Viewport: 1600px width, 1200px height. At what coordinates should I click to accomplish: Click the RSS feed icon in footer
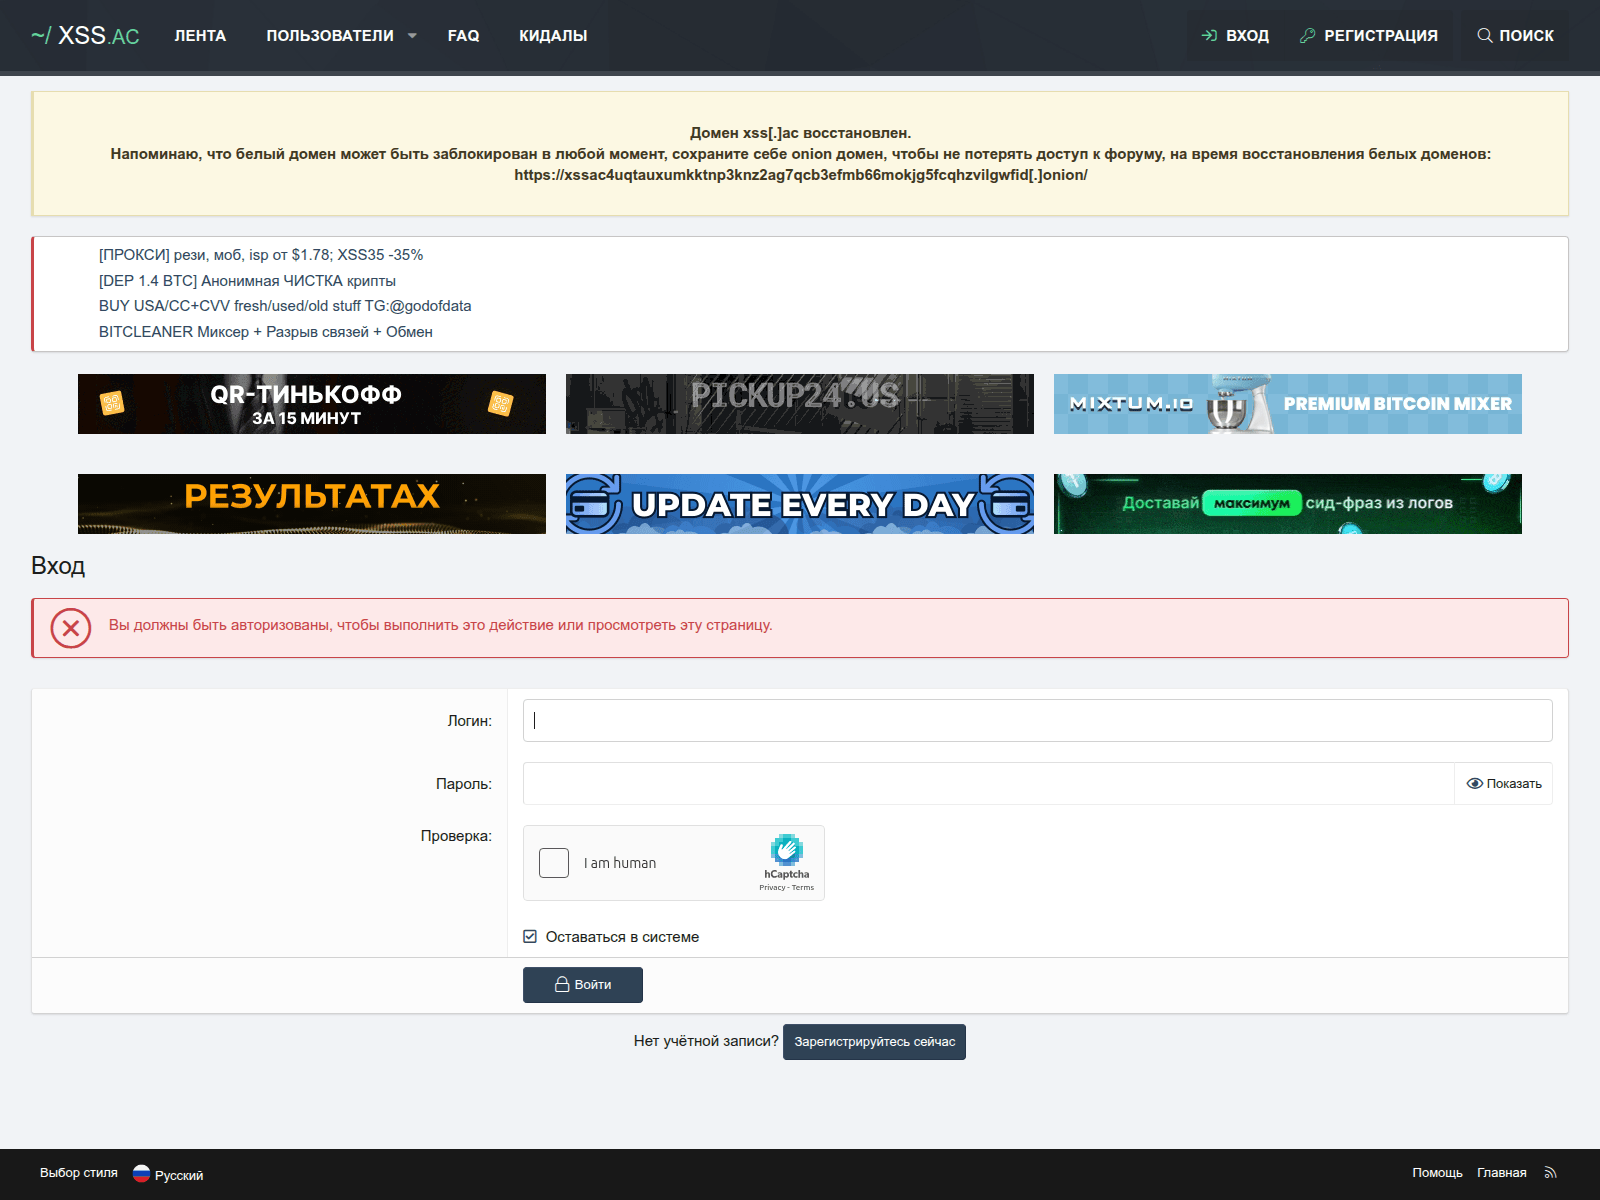[1551, 1173]
